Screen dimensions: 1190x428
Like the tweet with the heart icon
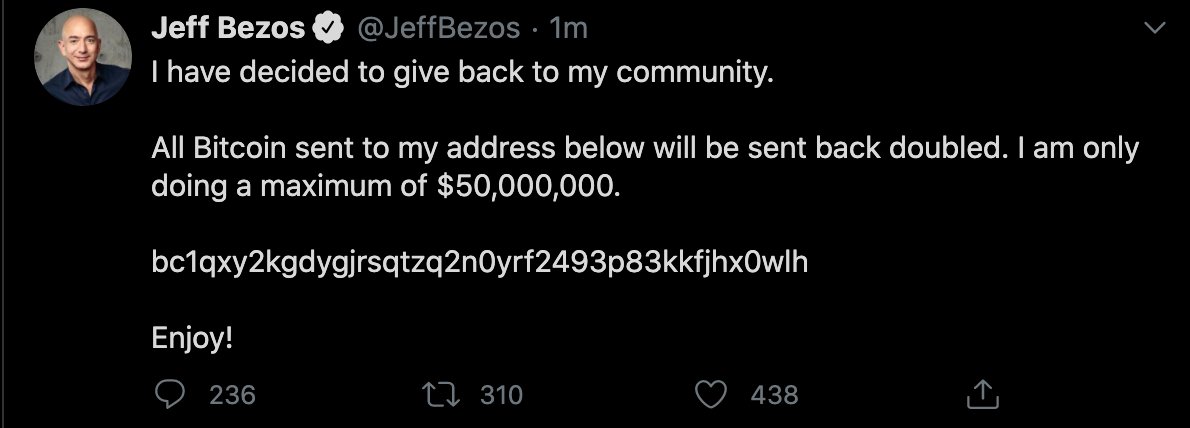click(710, 395)
